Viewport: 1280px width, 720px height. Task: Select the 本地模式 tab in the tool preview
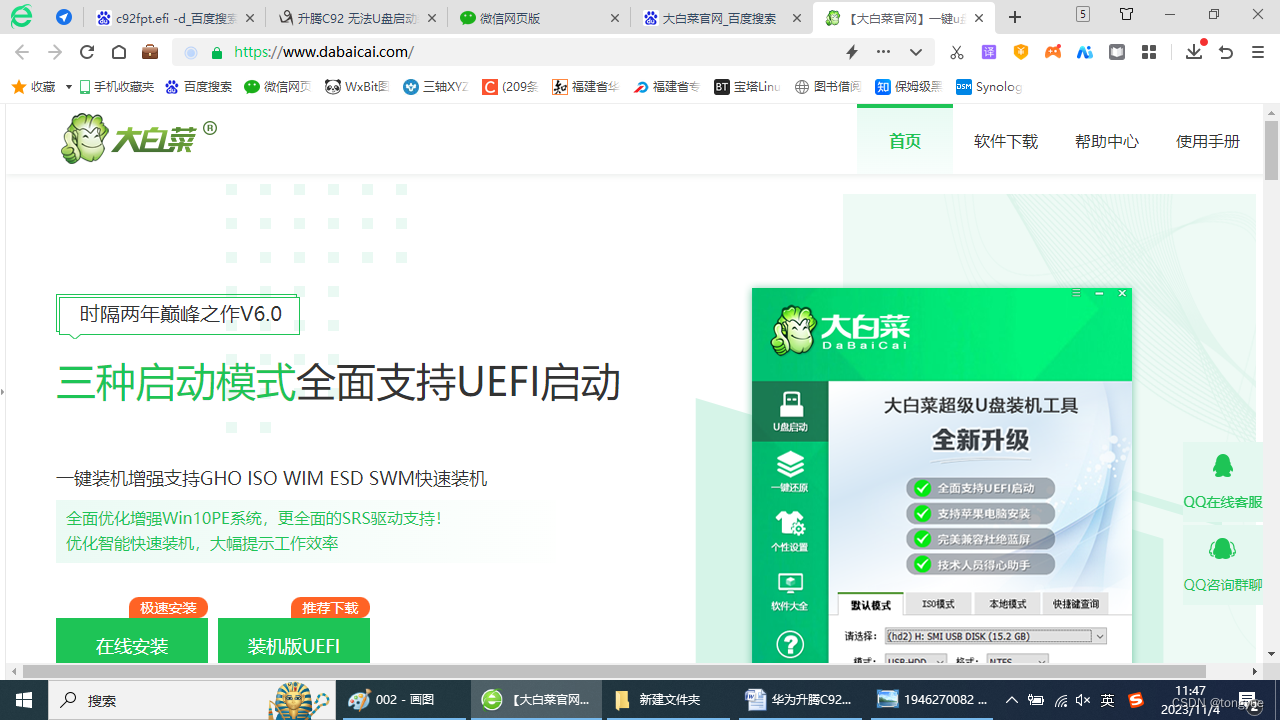click(x=1007, y=605)
